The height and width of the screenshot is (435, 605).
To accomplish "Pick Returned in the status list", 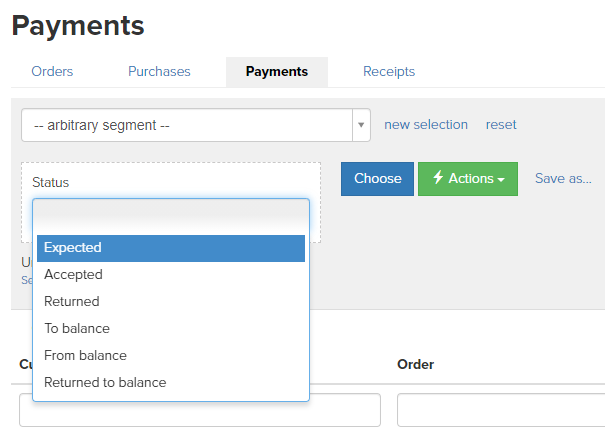I will [x=171, y=302].
